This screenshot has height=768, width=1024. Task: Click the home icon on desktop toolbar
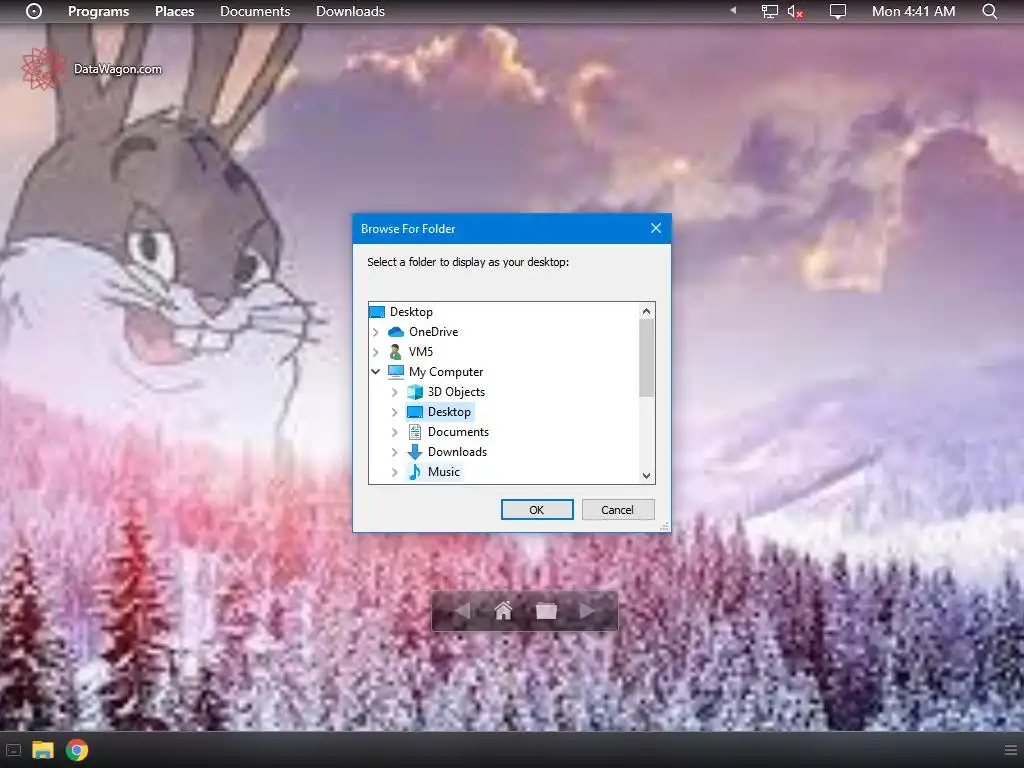point(503,611)
